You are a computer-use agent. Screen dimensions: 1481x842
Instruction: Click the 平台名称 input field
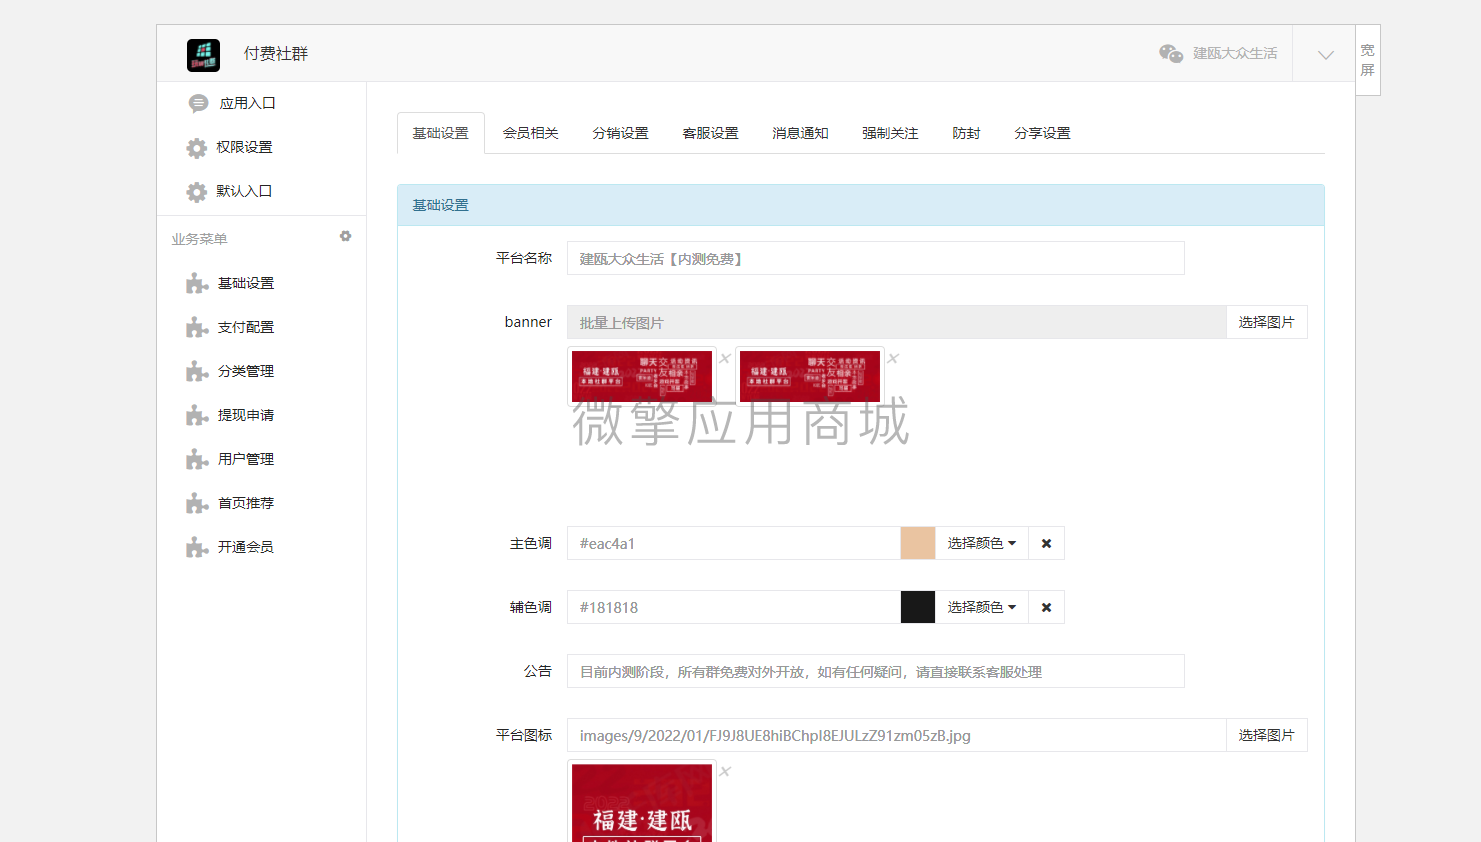click(876, 258)
